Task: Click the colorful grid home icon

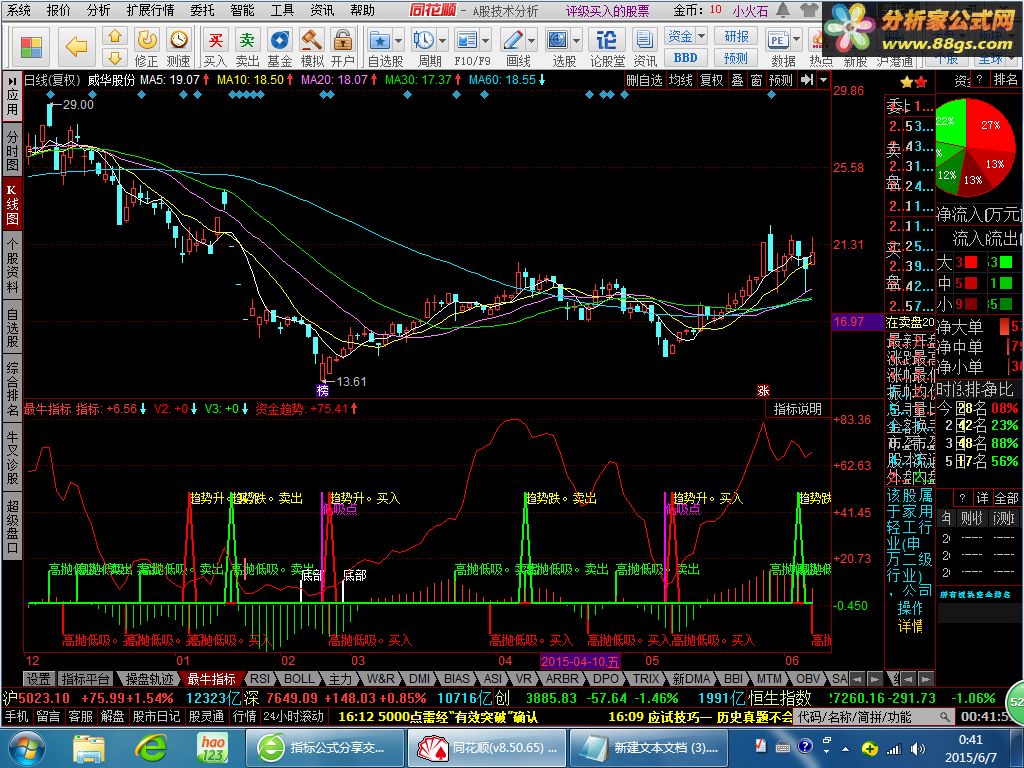Action: coord(31,48)
